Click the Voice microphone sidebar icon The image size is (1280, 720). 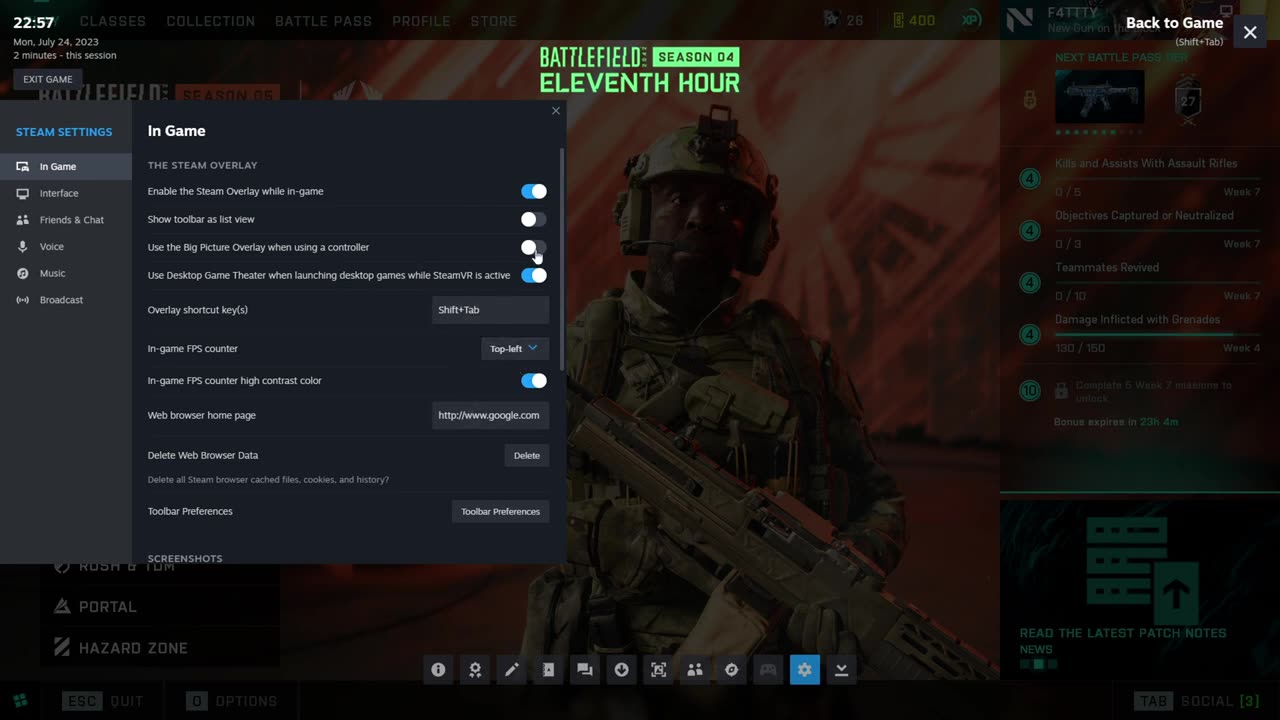click(x=22, y=247)
